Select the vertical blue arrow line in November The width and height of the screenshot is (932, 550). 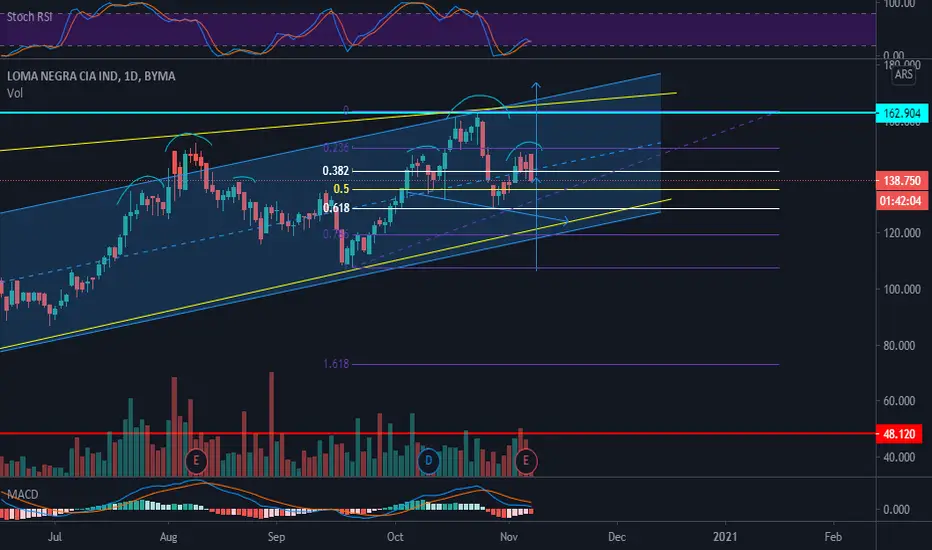[x=536, y=177]
